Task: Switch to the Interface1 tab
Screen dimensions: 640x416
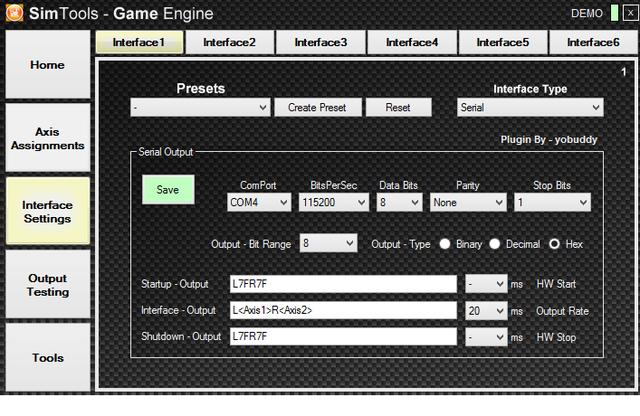Action: tap(140, 42)
